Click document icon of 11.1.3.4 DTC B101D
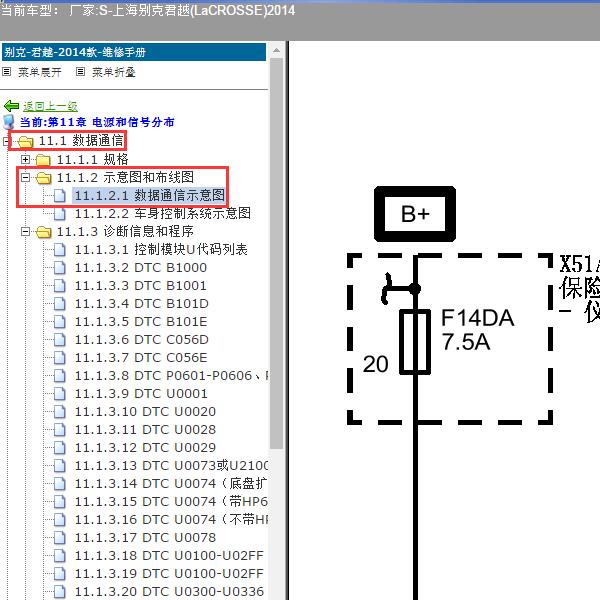The image size is (600, 600). click(59, 304)
